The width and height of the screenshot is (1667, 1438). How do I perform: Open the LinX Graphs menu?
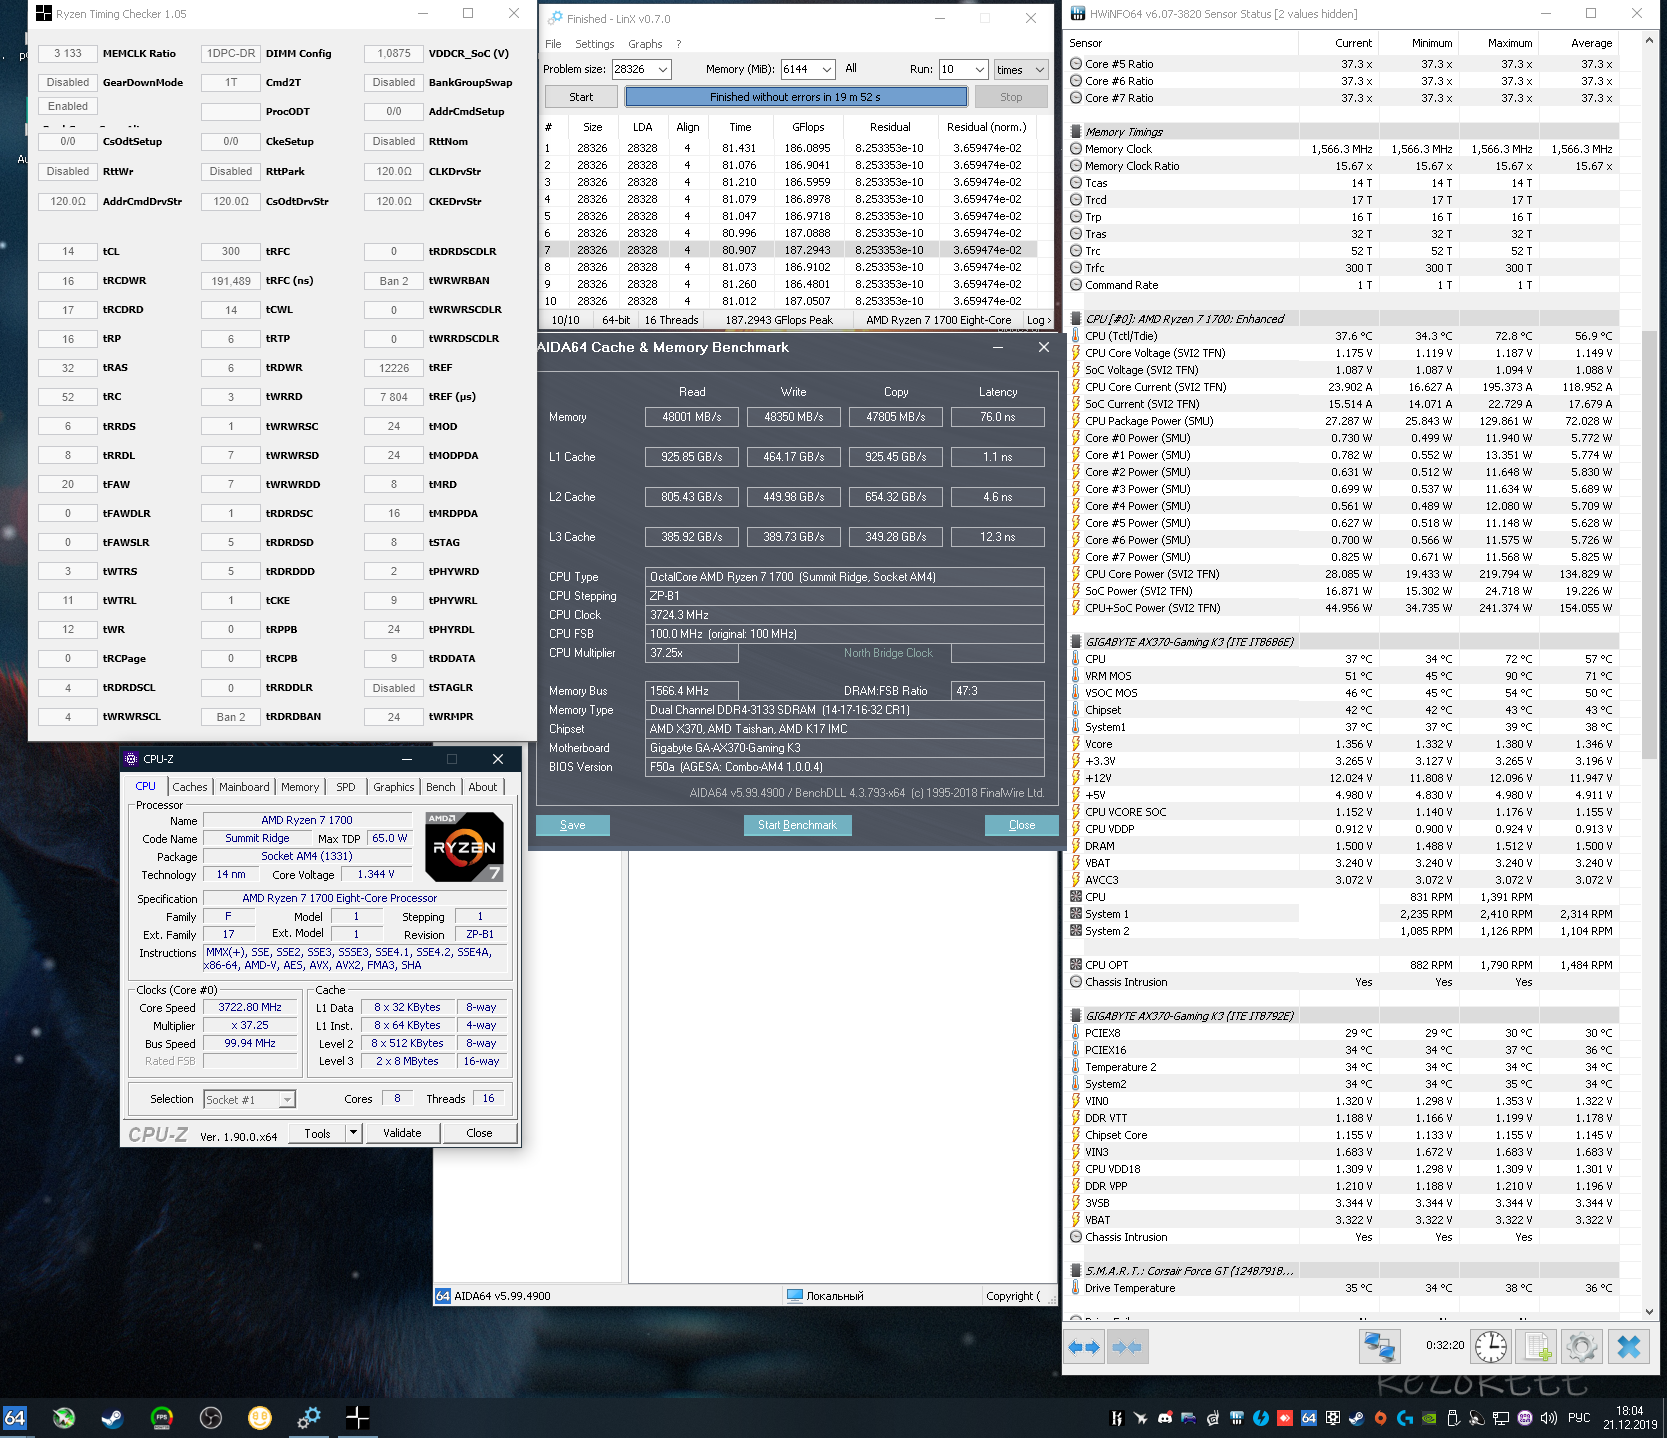coord(645,44)
